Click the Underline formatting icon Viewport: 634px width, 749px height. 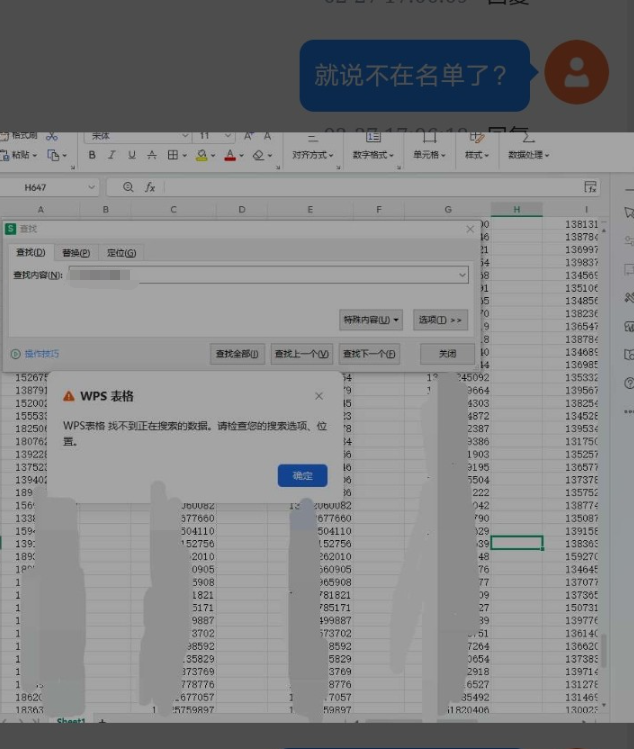click(130, 156)
